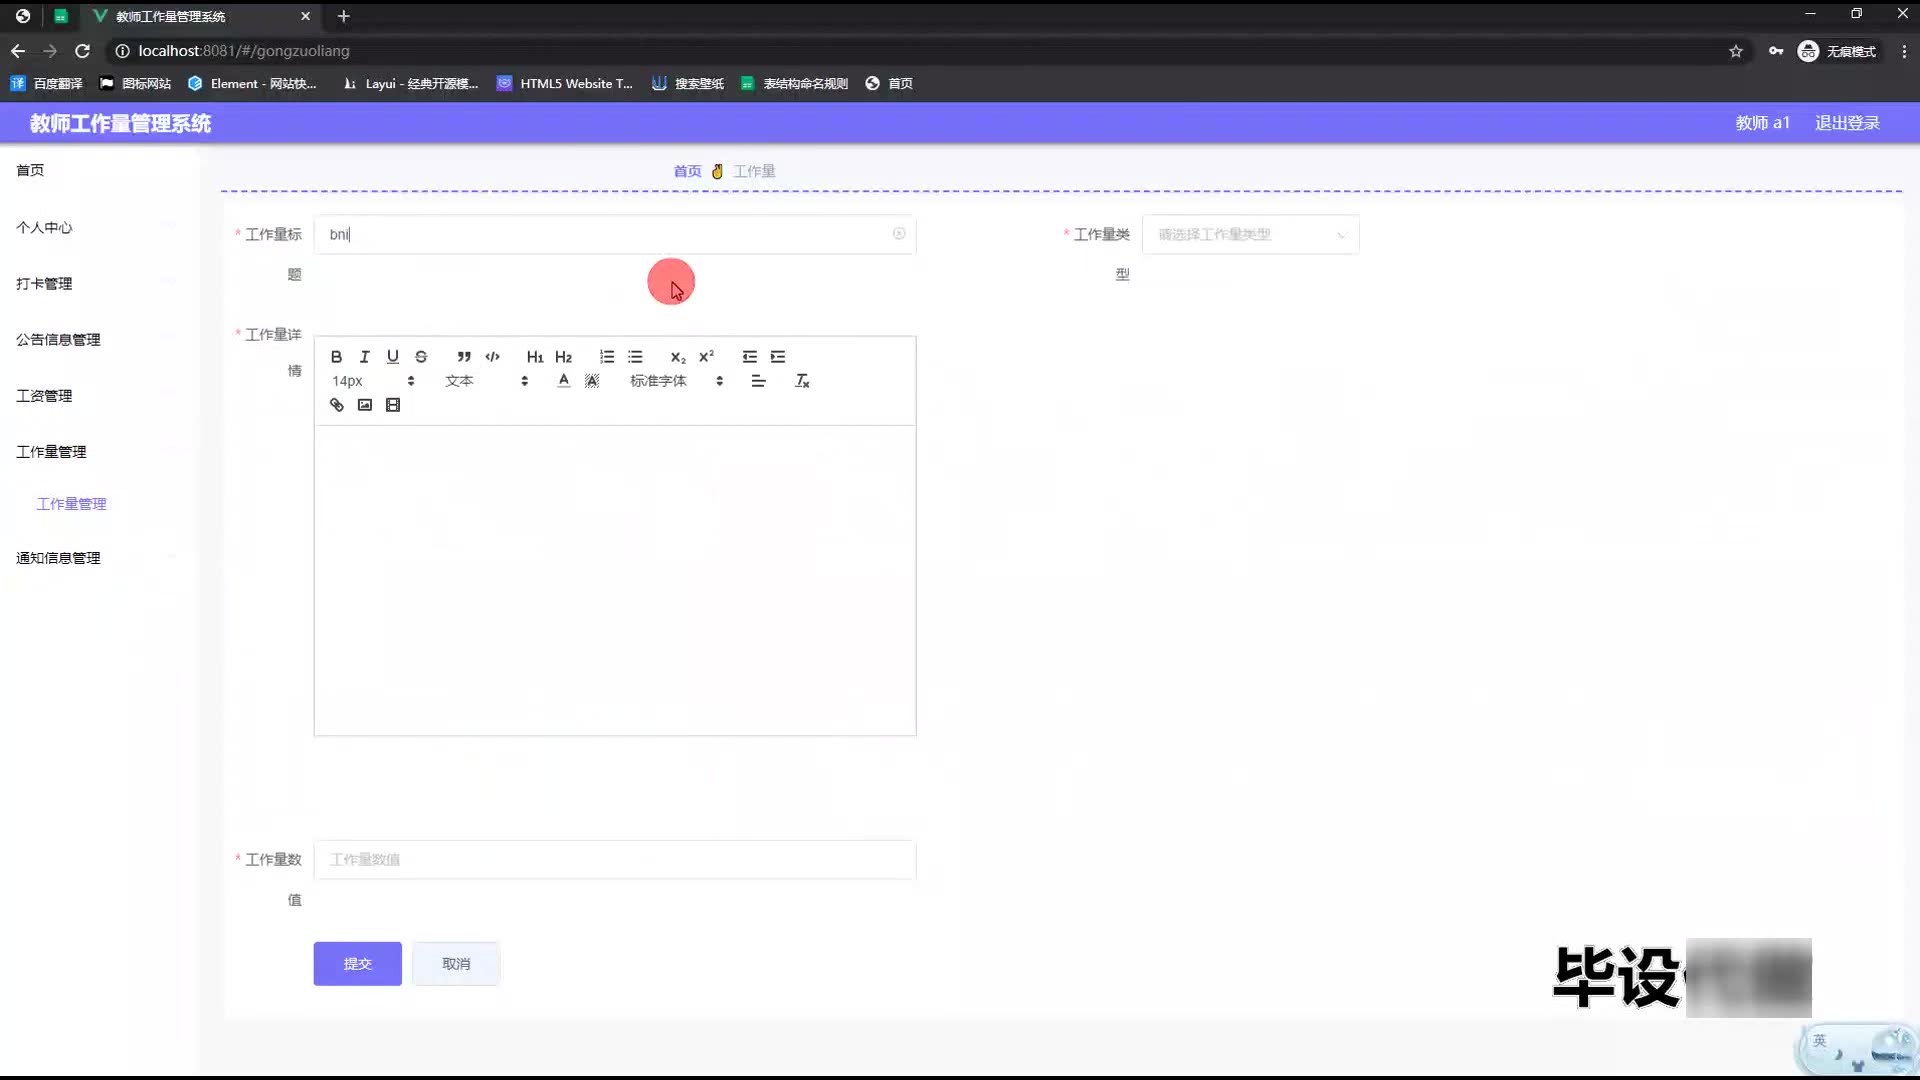Insert code block in editor
Screen dimensions: 1920x1080
click(x=492, y=357)
